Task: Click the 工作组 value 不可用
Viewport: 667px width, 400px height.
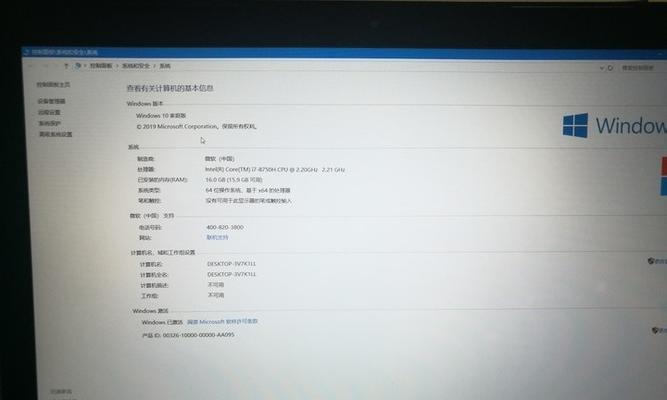Action: 216,295
